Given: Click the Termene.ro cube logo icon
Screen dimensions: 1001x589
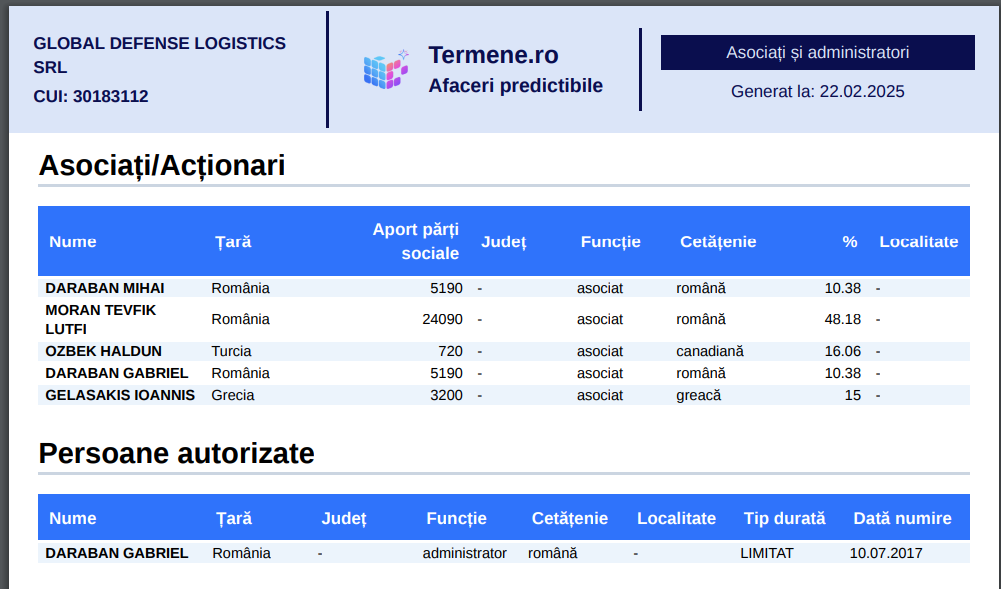Looking at the screenshot, I should [386, 69].
